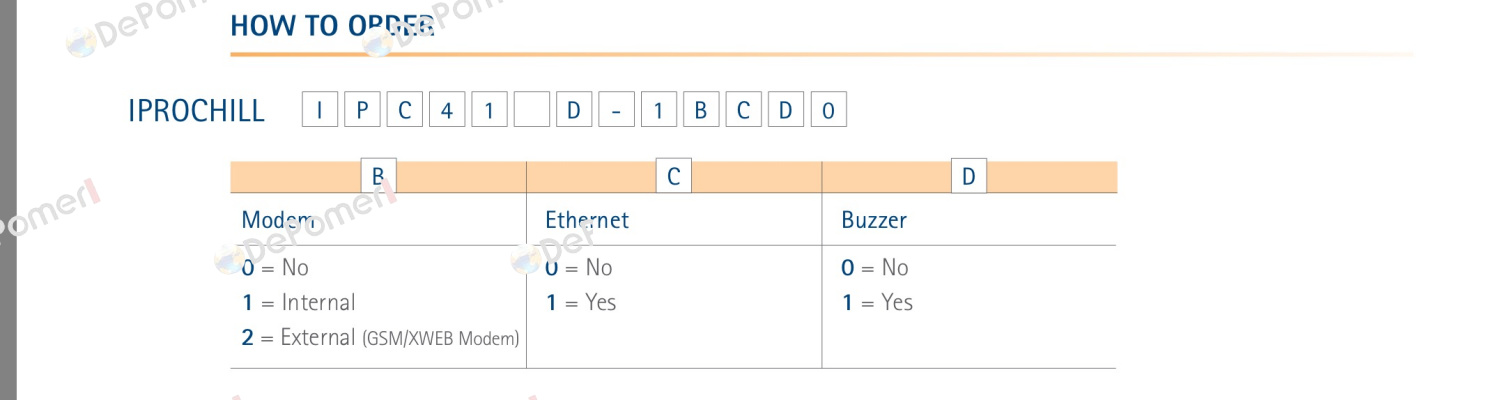This screenshot has height=400, width=1498.
Task: Click the HOW TO ORDER heading
Action: click(332, 26)
